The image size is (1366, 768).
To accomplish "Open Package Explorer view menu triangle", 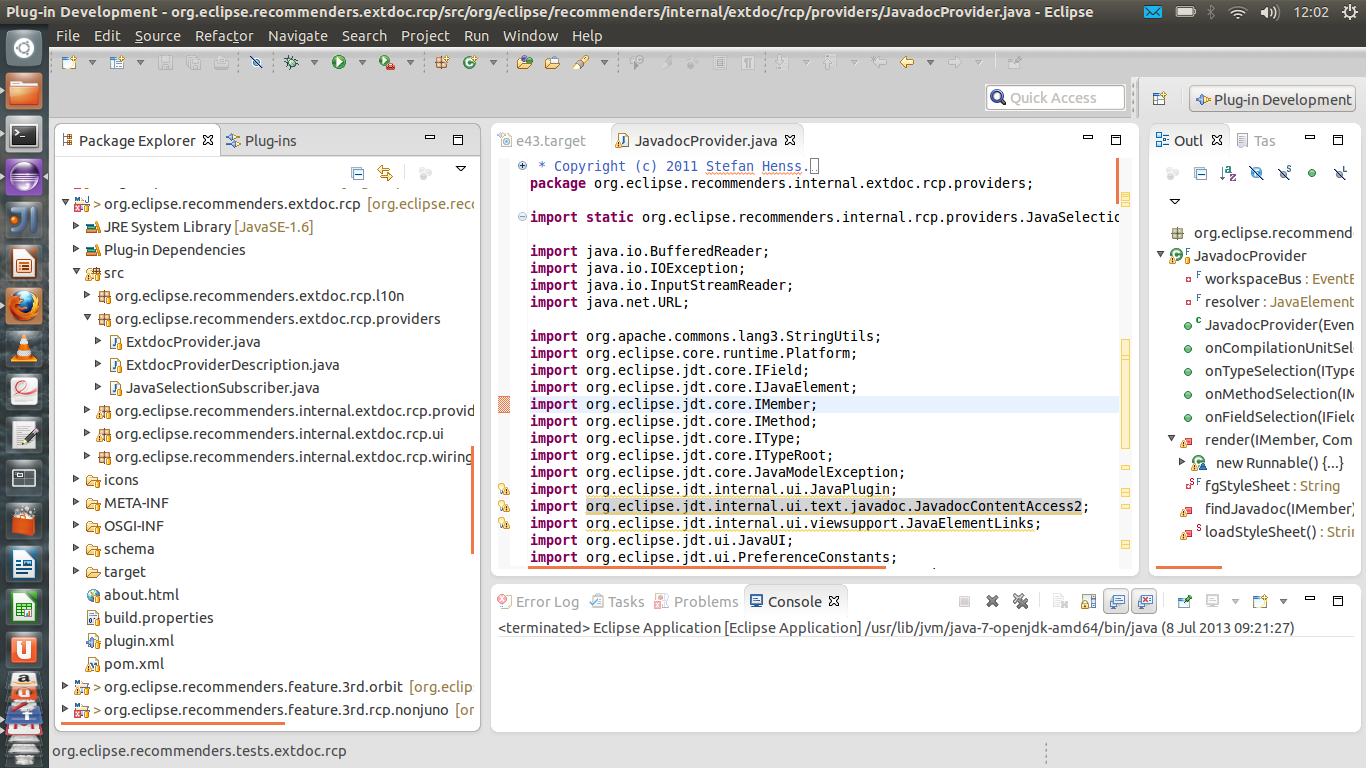I will [461, 169].
